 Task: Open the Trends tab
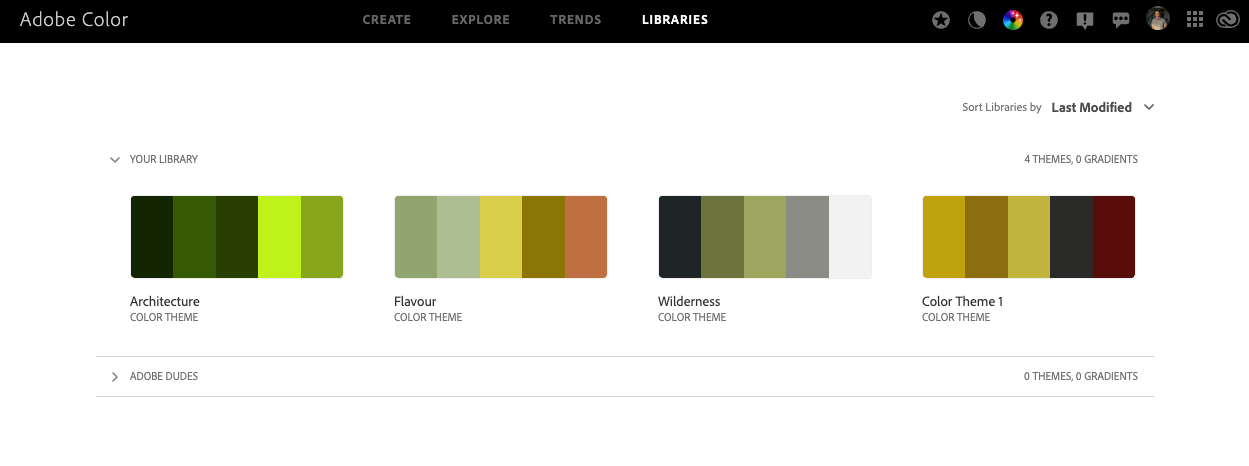click(576, 20)
